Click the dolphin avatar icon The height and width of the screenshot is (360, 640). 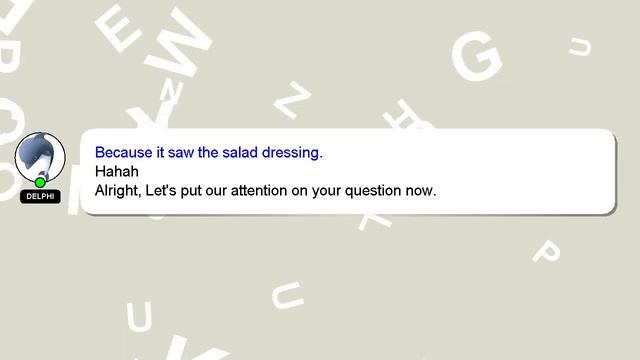[40, 158]
